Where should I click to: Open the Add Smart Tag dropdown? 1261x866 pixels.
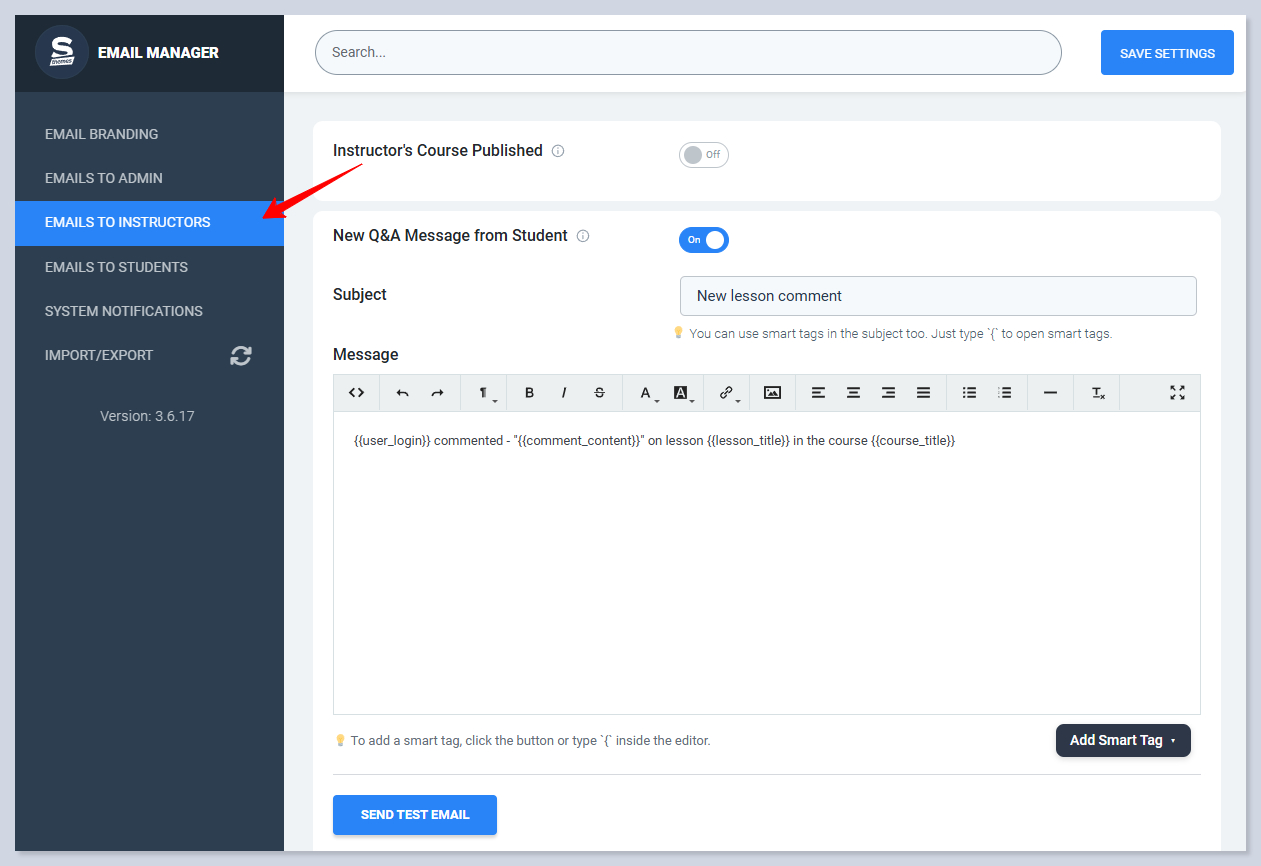pos(1122,740)
